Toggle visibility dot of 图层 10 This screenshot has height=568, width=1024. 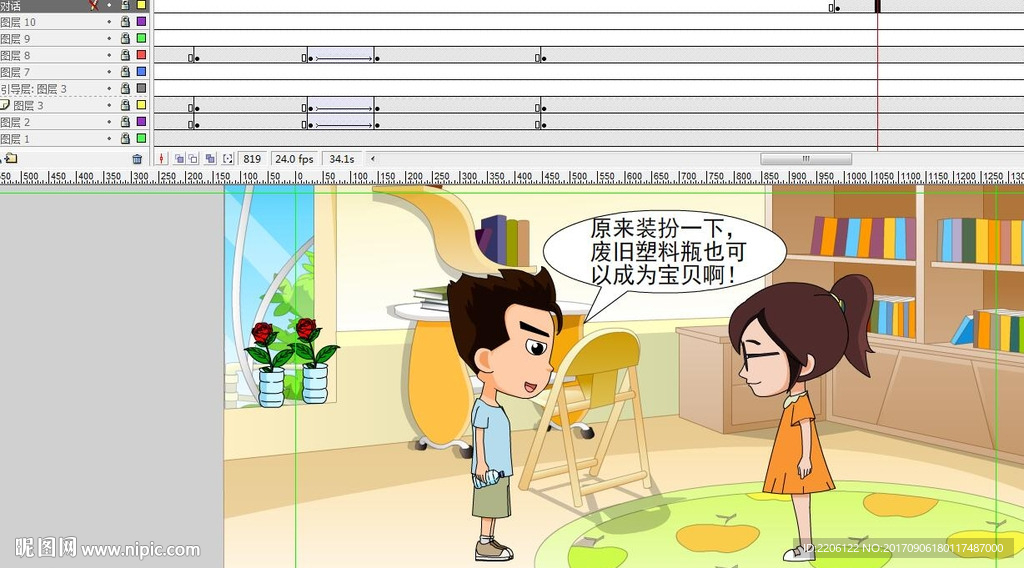(109, 22)
